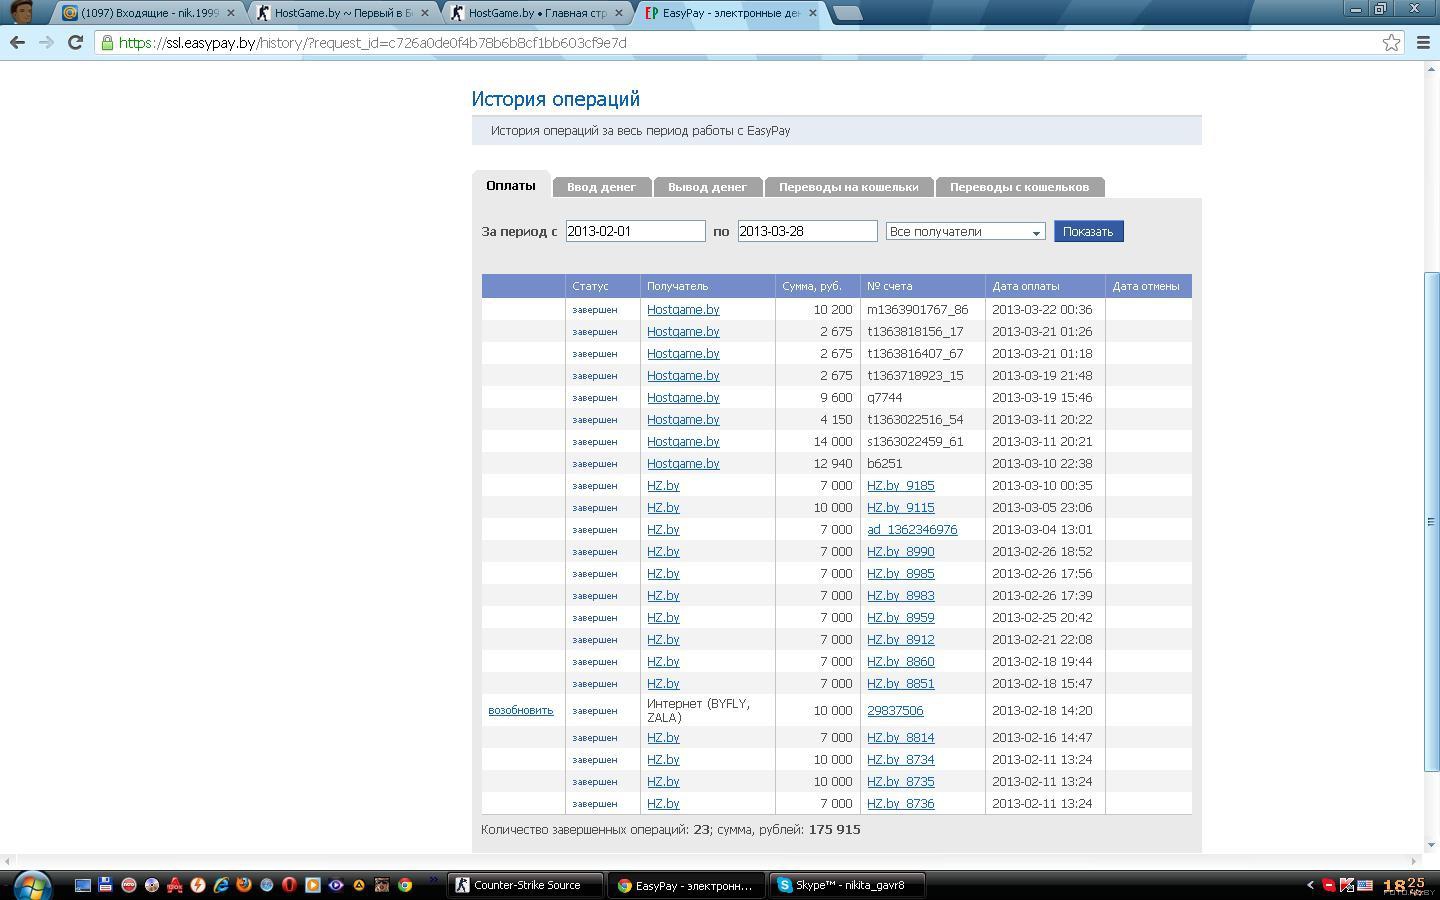Open invoice link ad_1362346976

click(912, 529)
